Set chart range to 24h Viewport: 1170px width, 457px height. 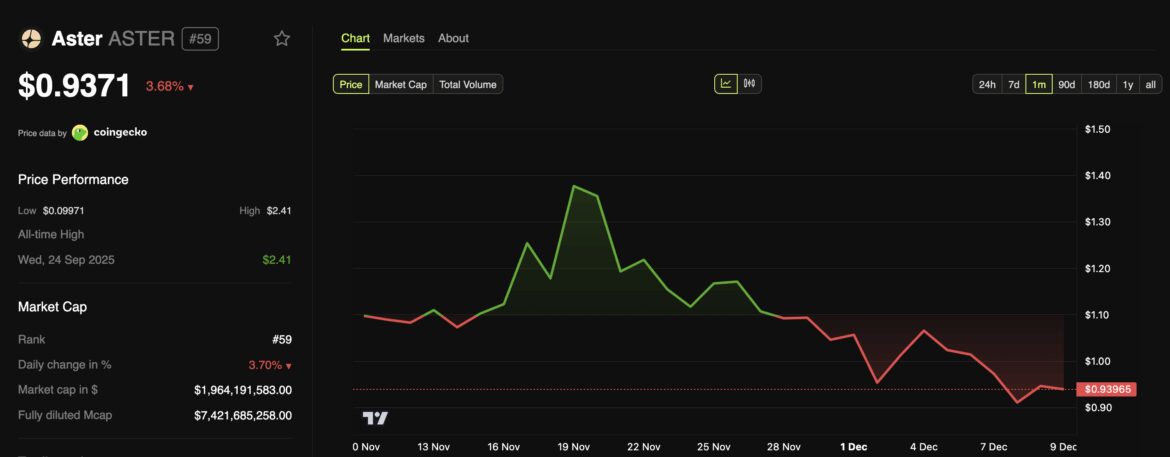pos(987,84)
